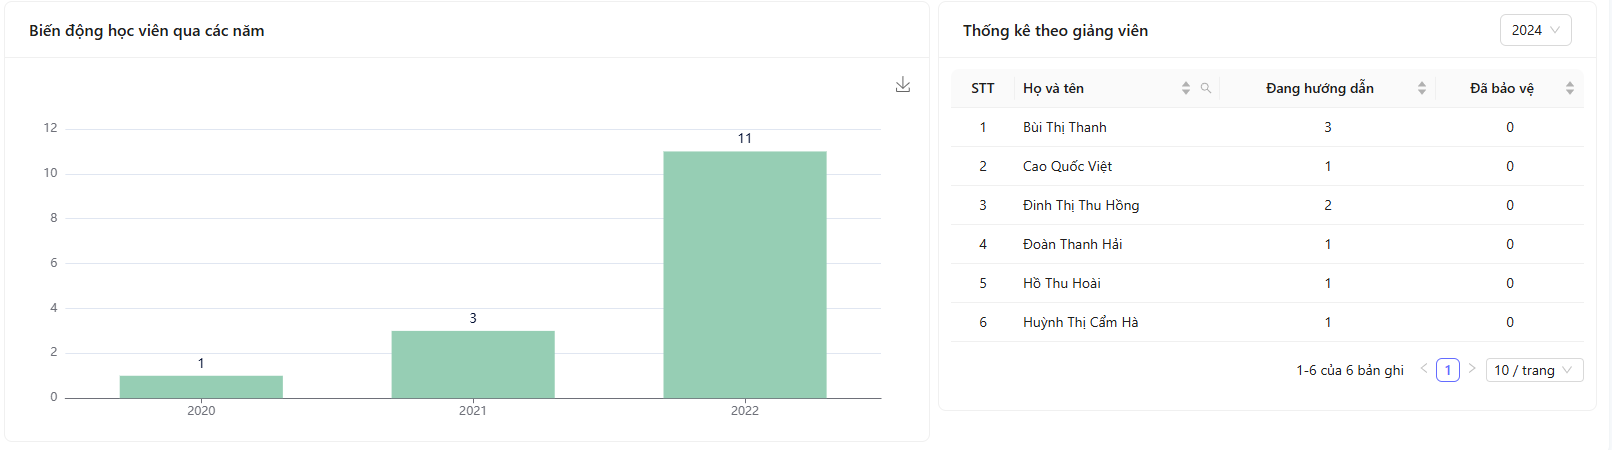Viewport: 1612px width, 450px height.
Task: Sort by Họ và tên column arrows
Action: [x=1186, y=88]
